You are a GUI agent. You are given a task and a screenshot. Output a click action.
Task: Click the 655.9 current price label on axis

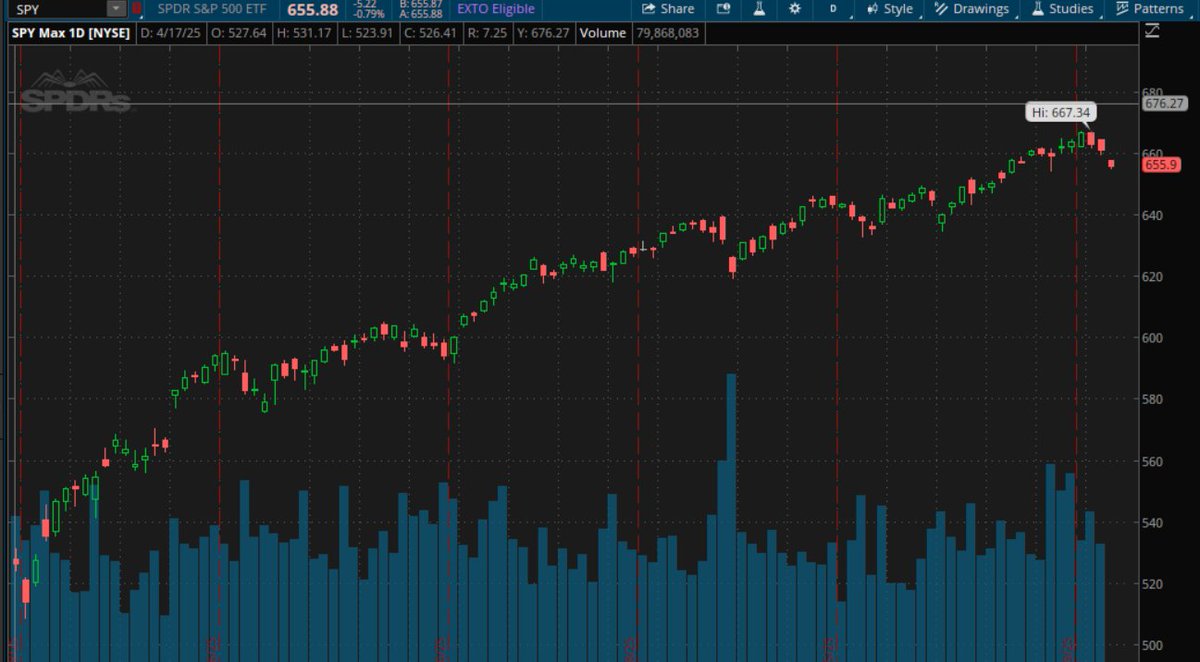coord(1161,165)
